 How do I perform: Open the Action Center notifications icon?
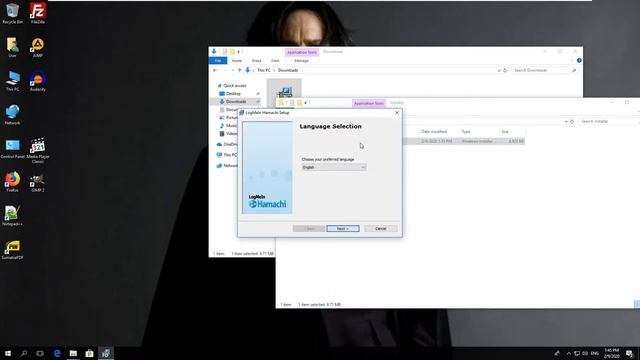[629, 353]
